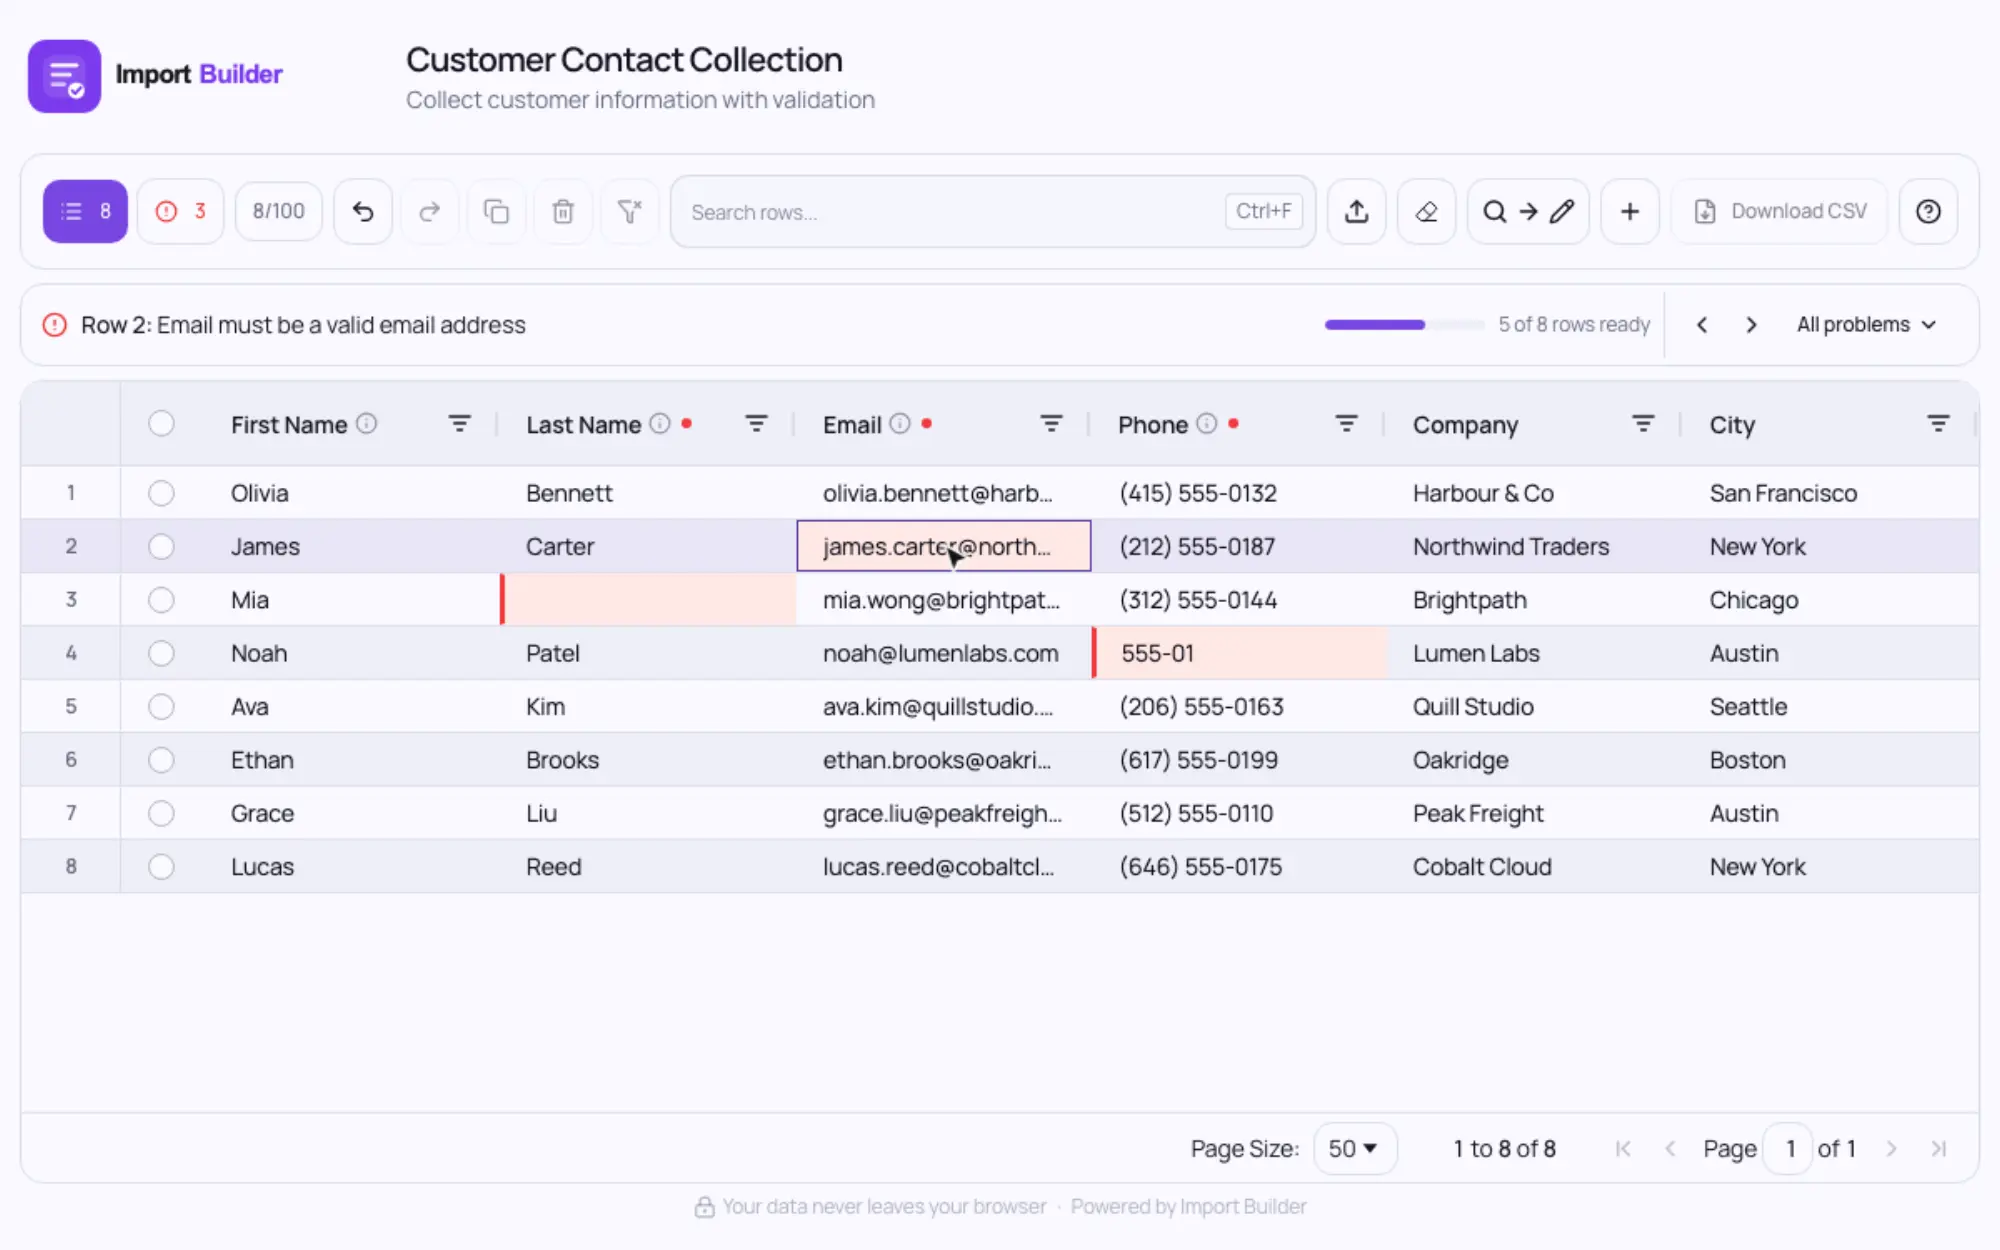Click the eraser clear data icon
This screenshot has width=2000, height=1250.
point(1426,211)
